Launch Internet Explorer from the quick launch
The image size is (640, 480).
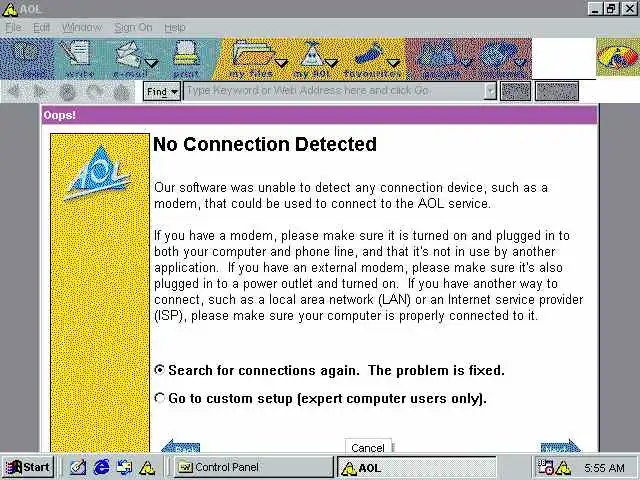point(101,467)
